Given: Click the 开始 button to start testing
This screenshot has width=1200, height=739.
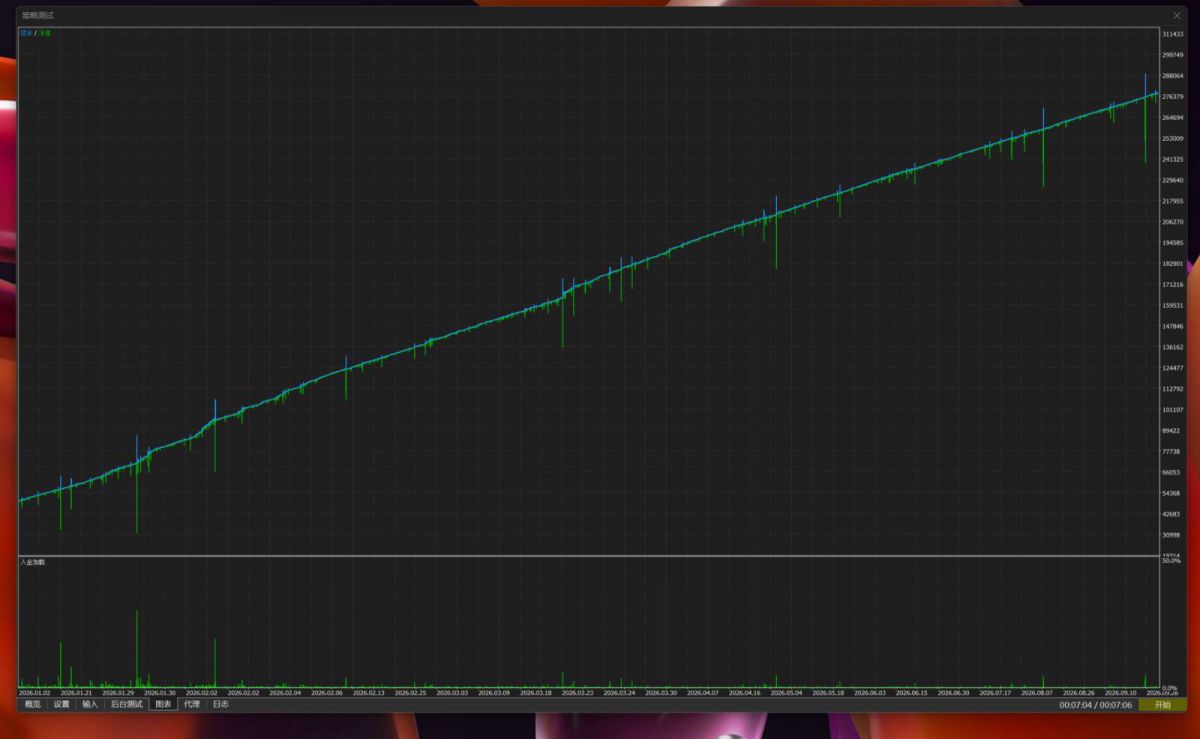Looking at the screenshot, I should (1162, 705).
